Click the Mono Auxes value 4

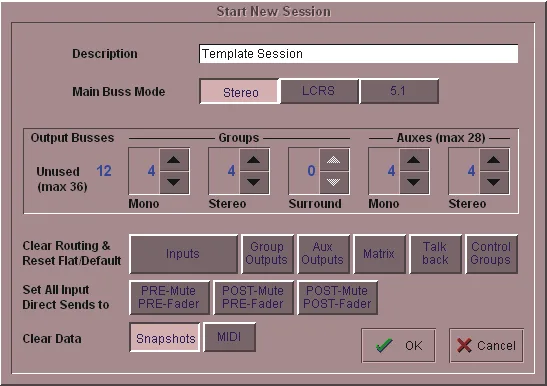pyautogui.click(x=391, y=171)
